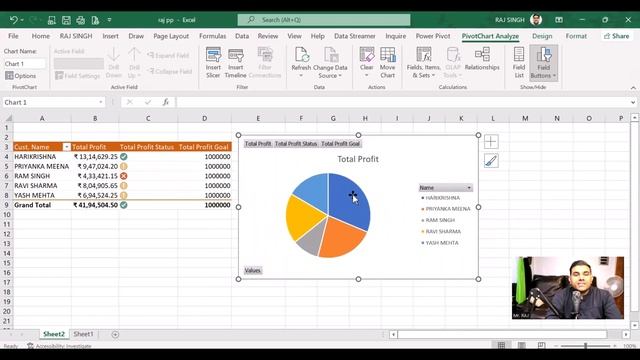This screenshot has height=360, width=640.
Task: Open Ribbon Display Options icon
Action: click(559, 20)
